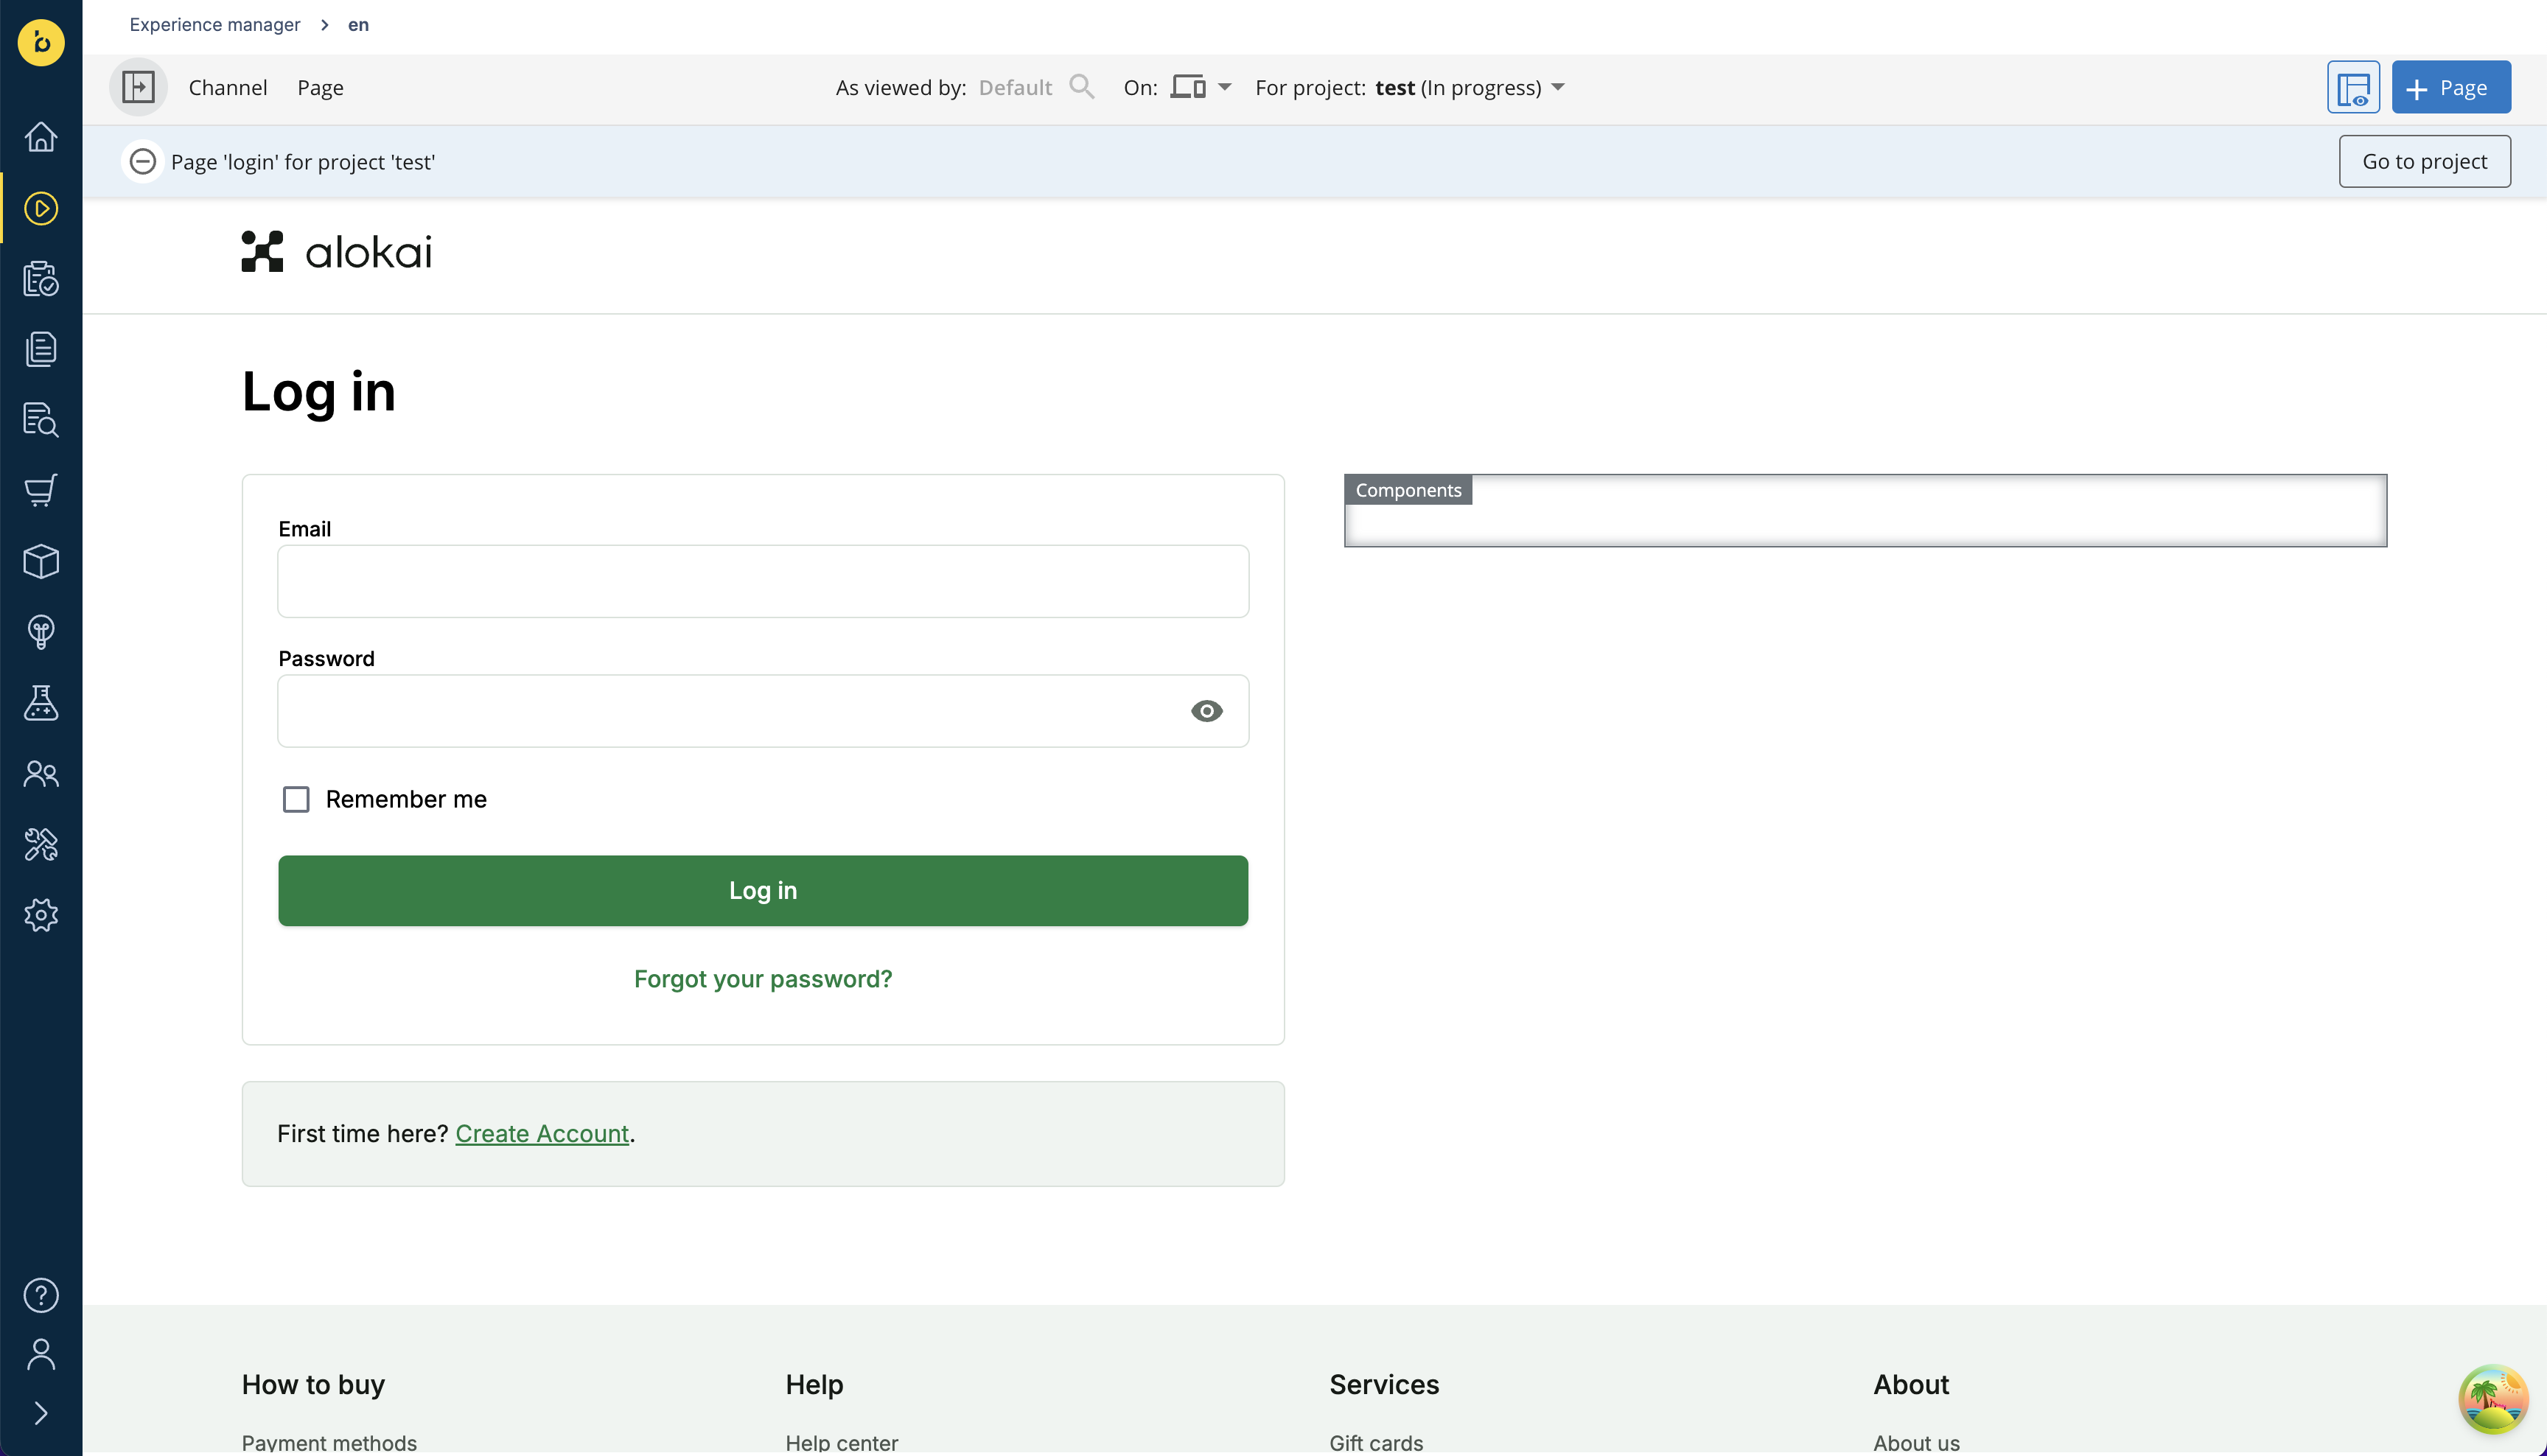
Task: Open the tools wrench sidebar icon
Action: [41, 844]
